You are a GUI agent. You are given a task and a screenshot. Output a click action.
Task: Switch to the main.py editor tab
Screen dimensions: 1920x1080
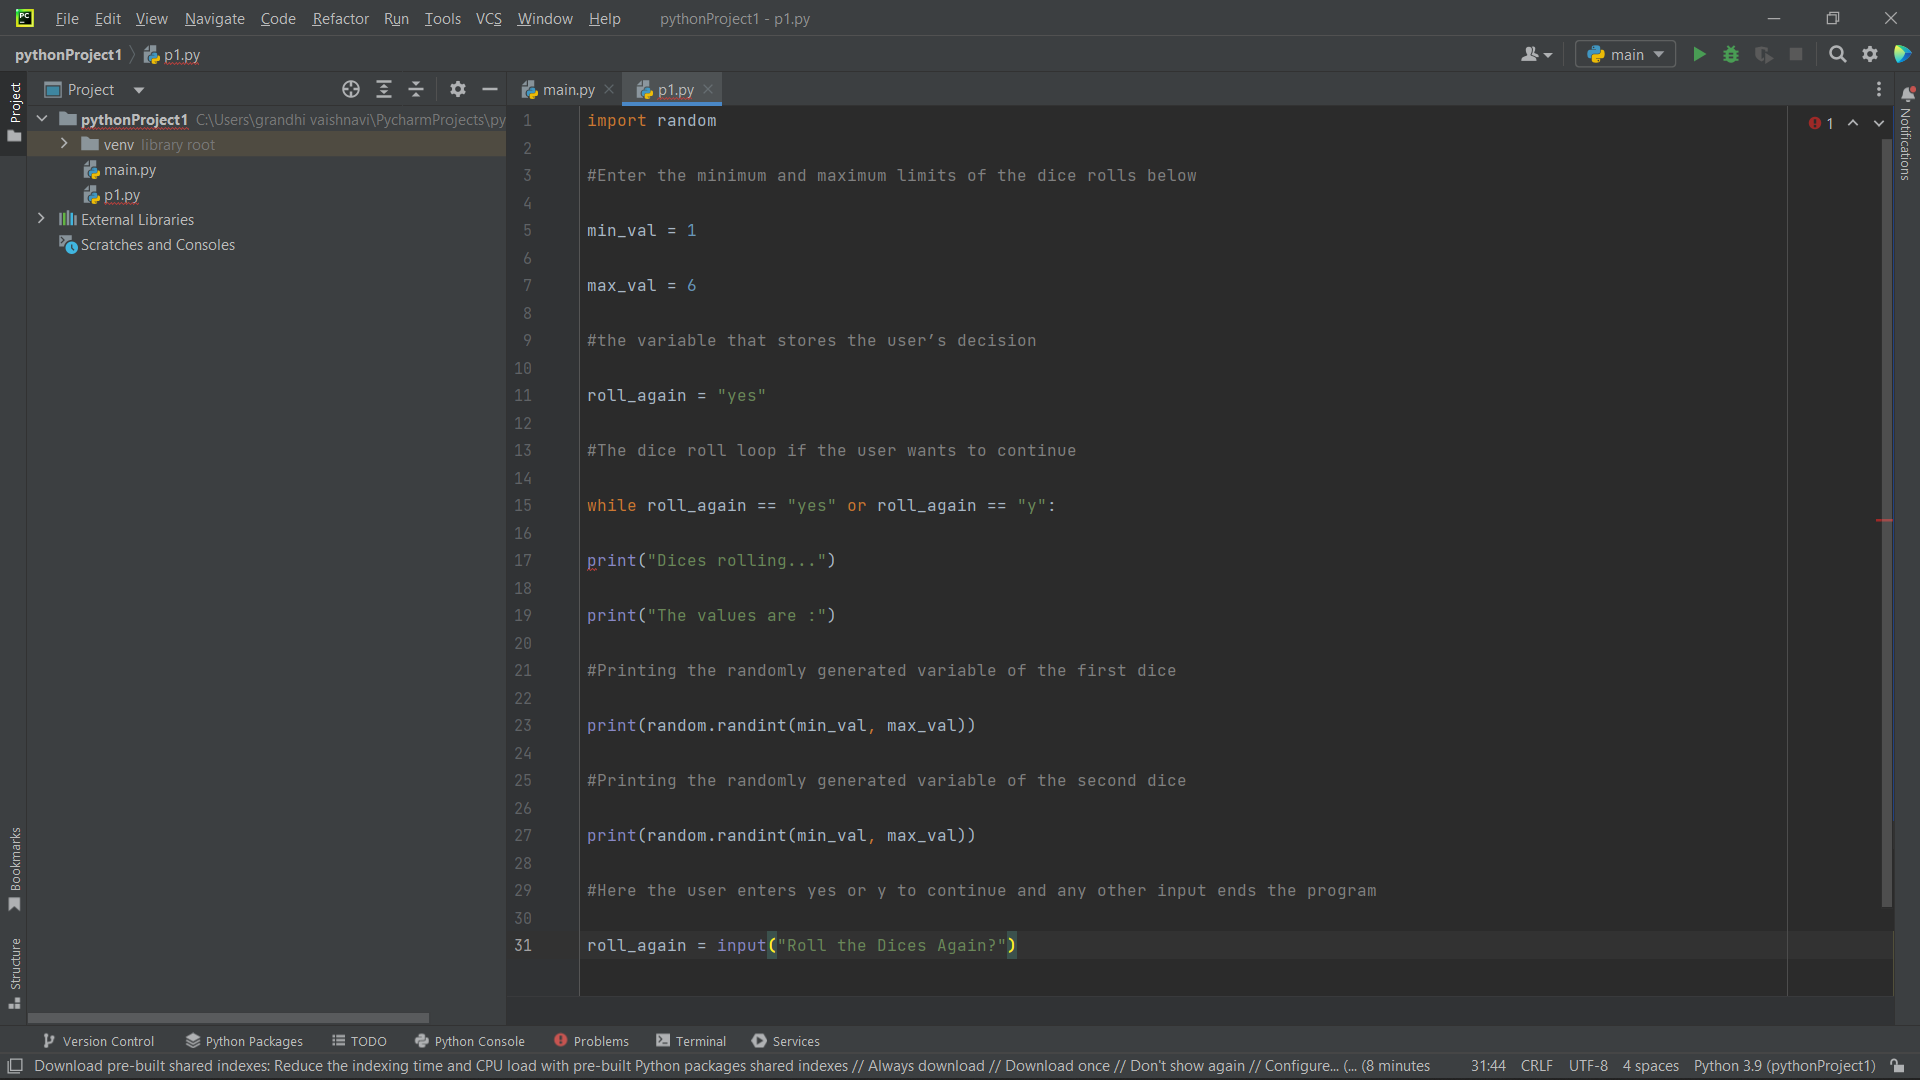click(x=568, y=90)
